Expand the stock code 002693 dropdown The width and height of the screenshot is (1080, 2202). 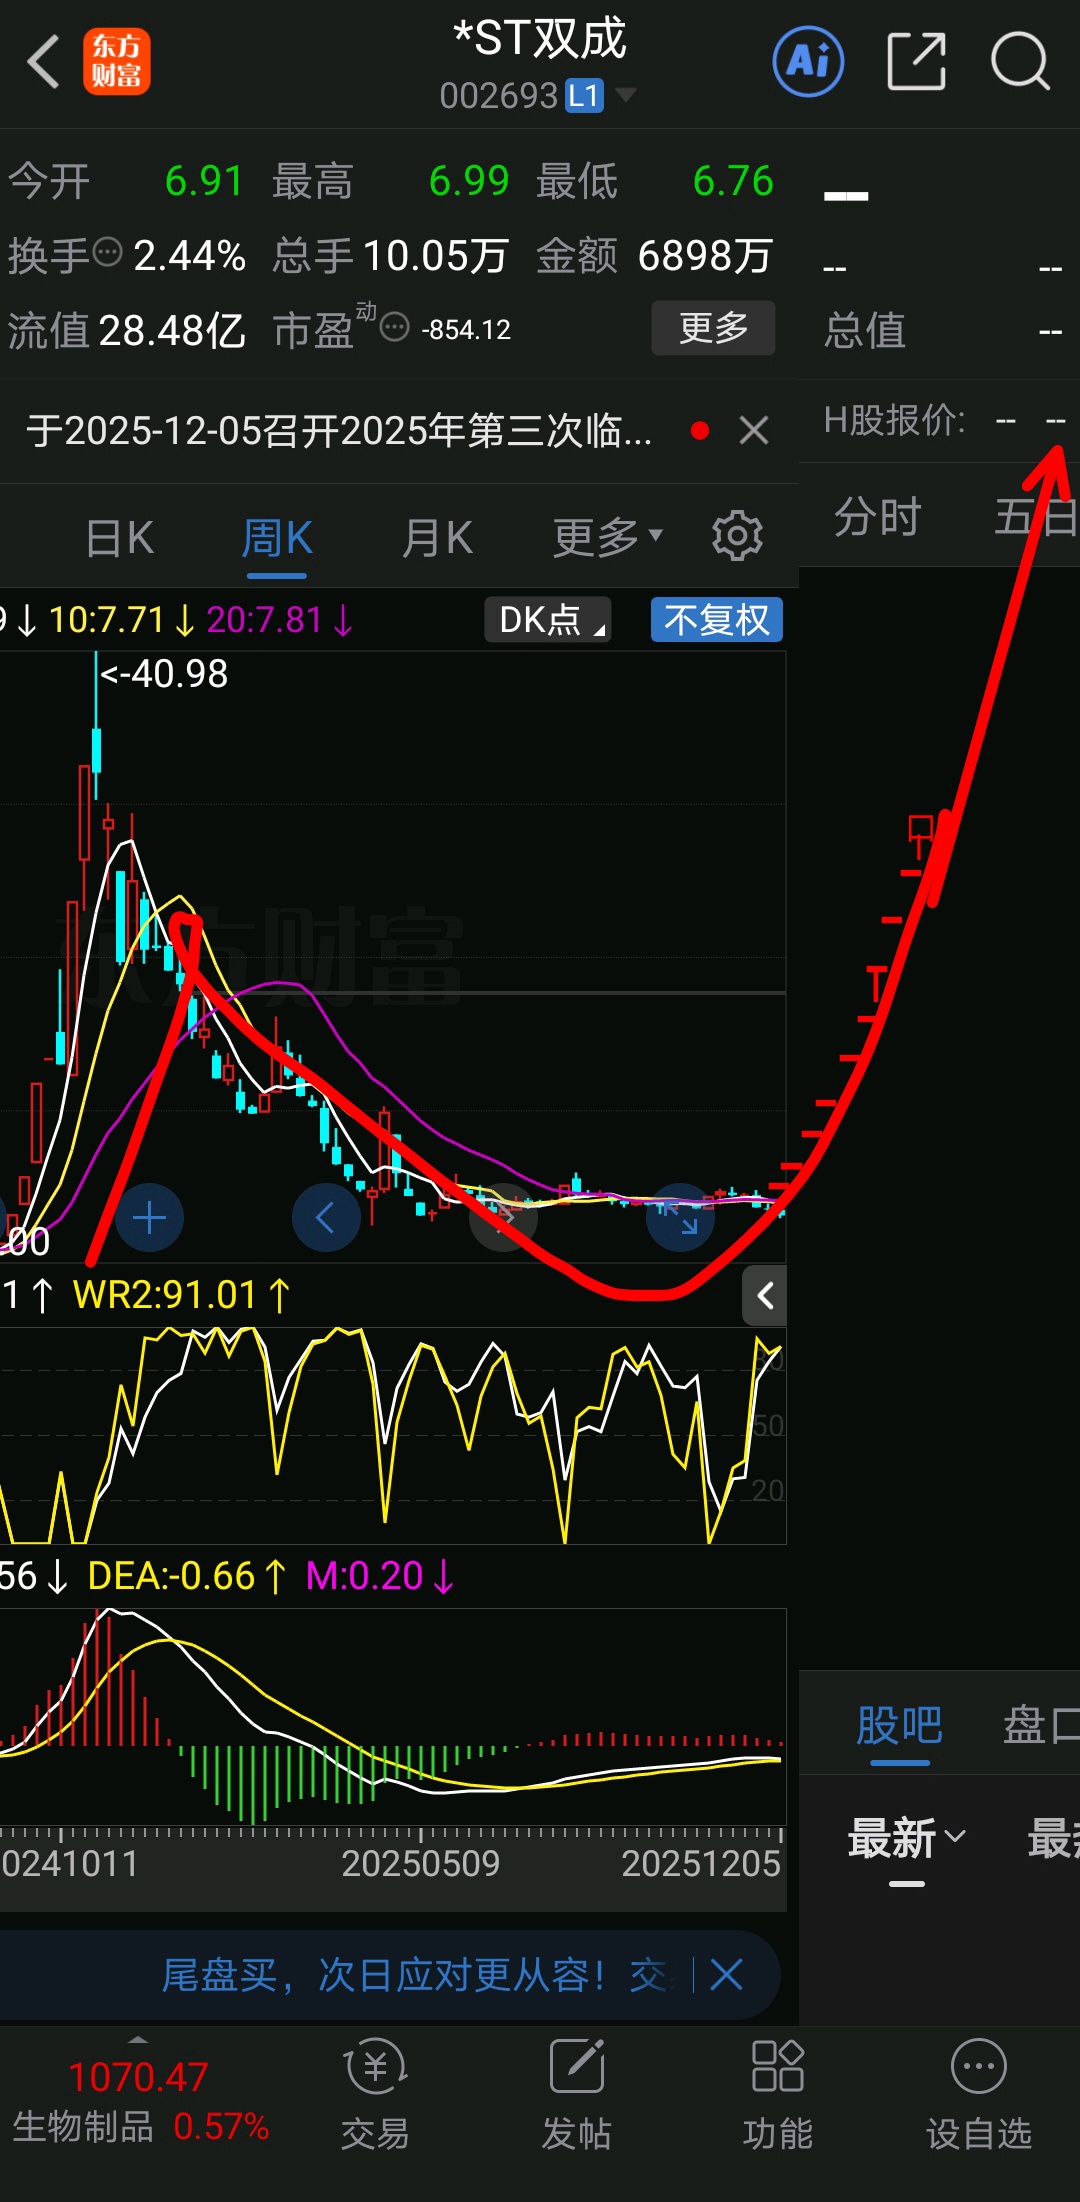pyautogui.click(x=626, y=95)
